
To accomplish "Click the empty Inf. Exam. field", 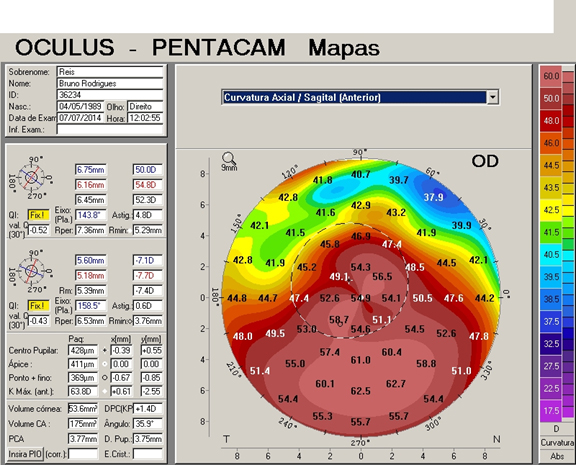I will pos(110,129).
